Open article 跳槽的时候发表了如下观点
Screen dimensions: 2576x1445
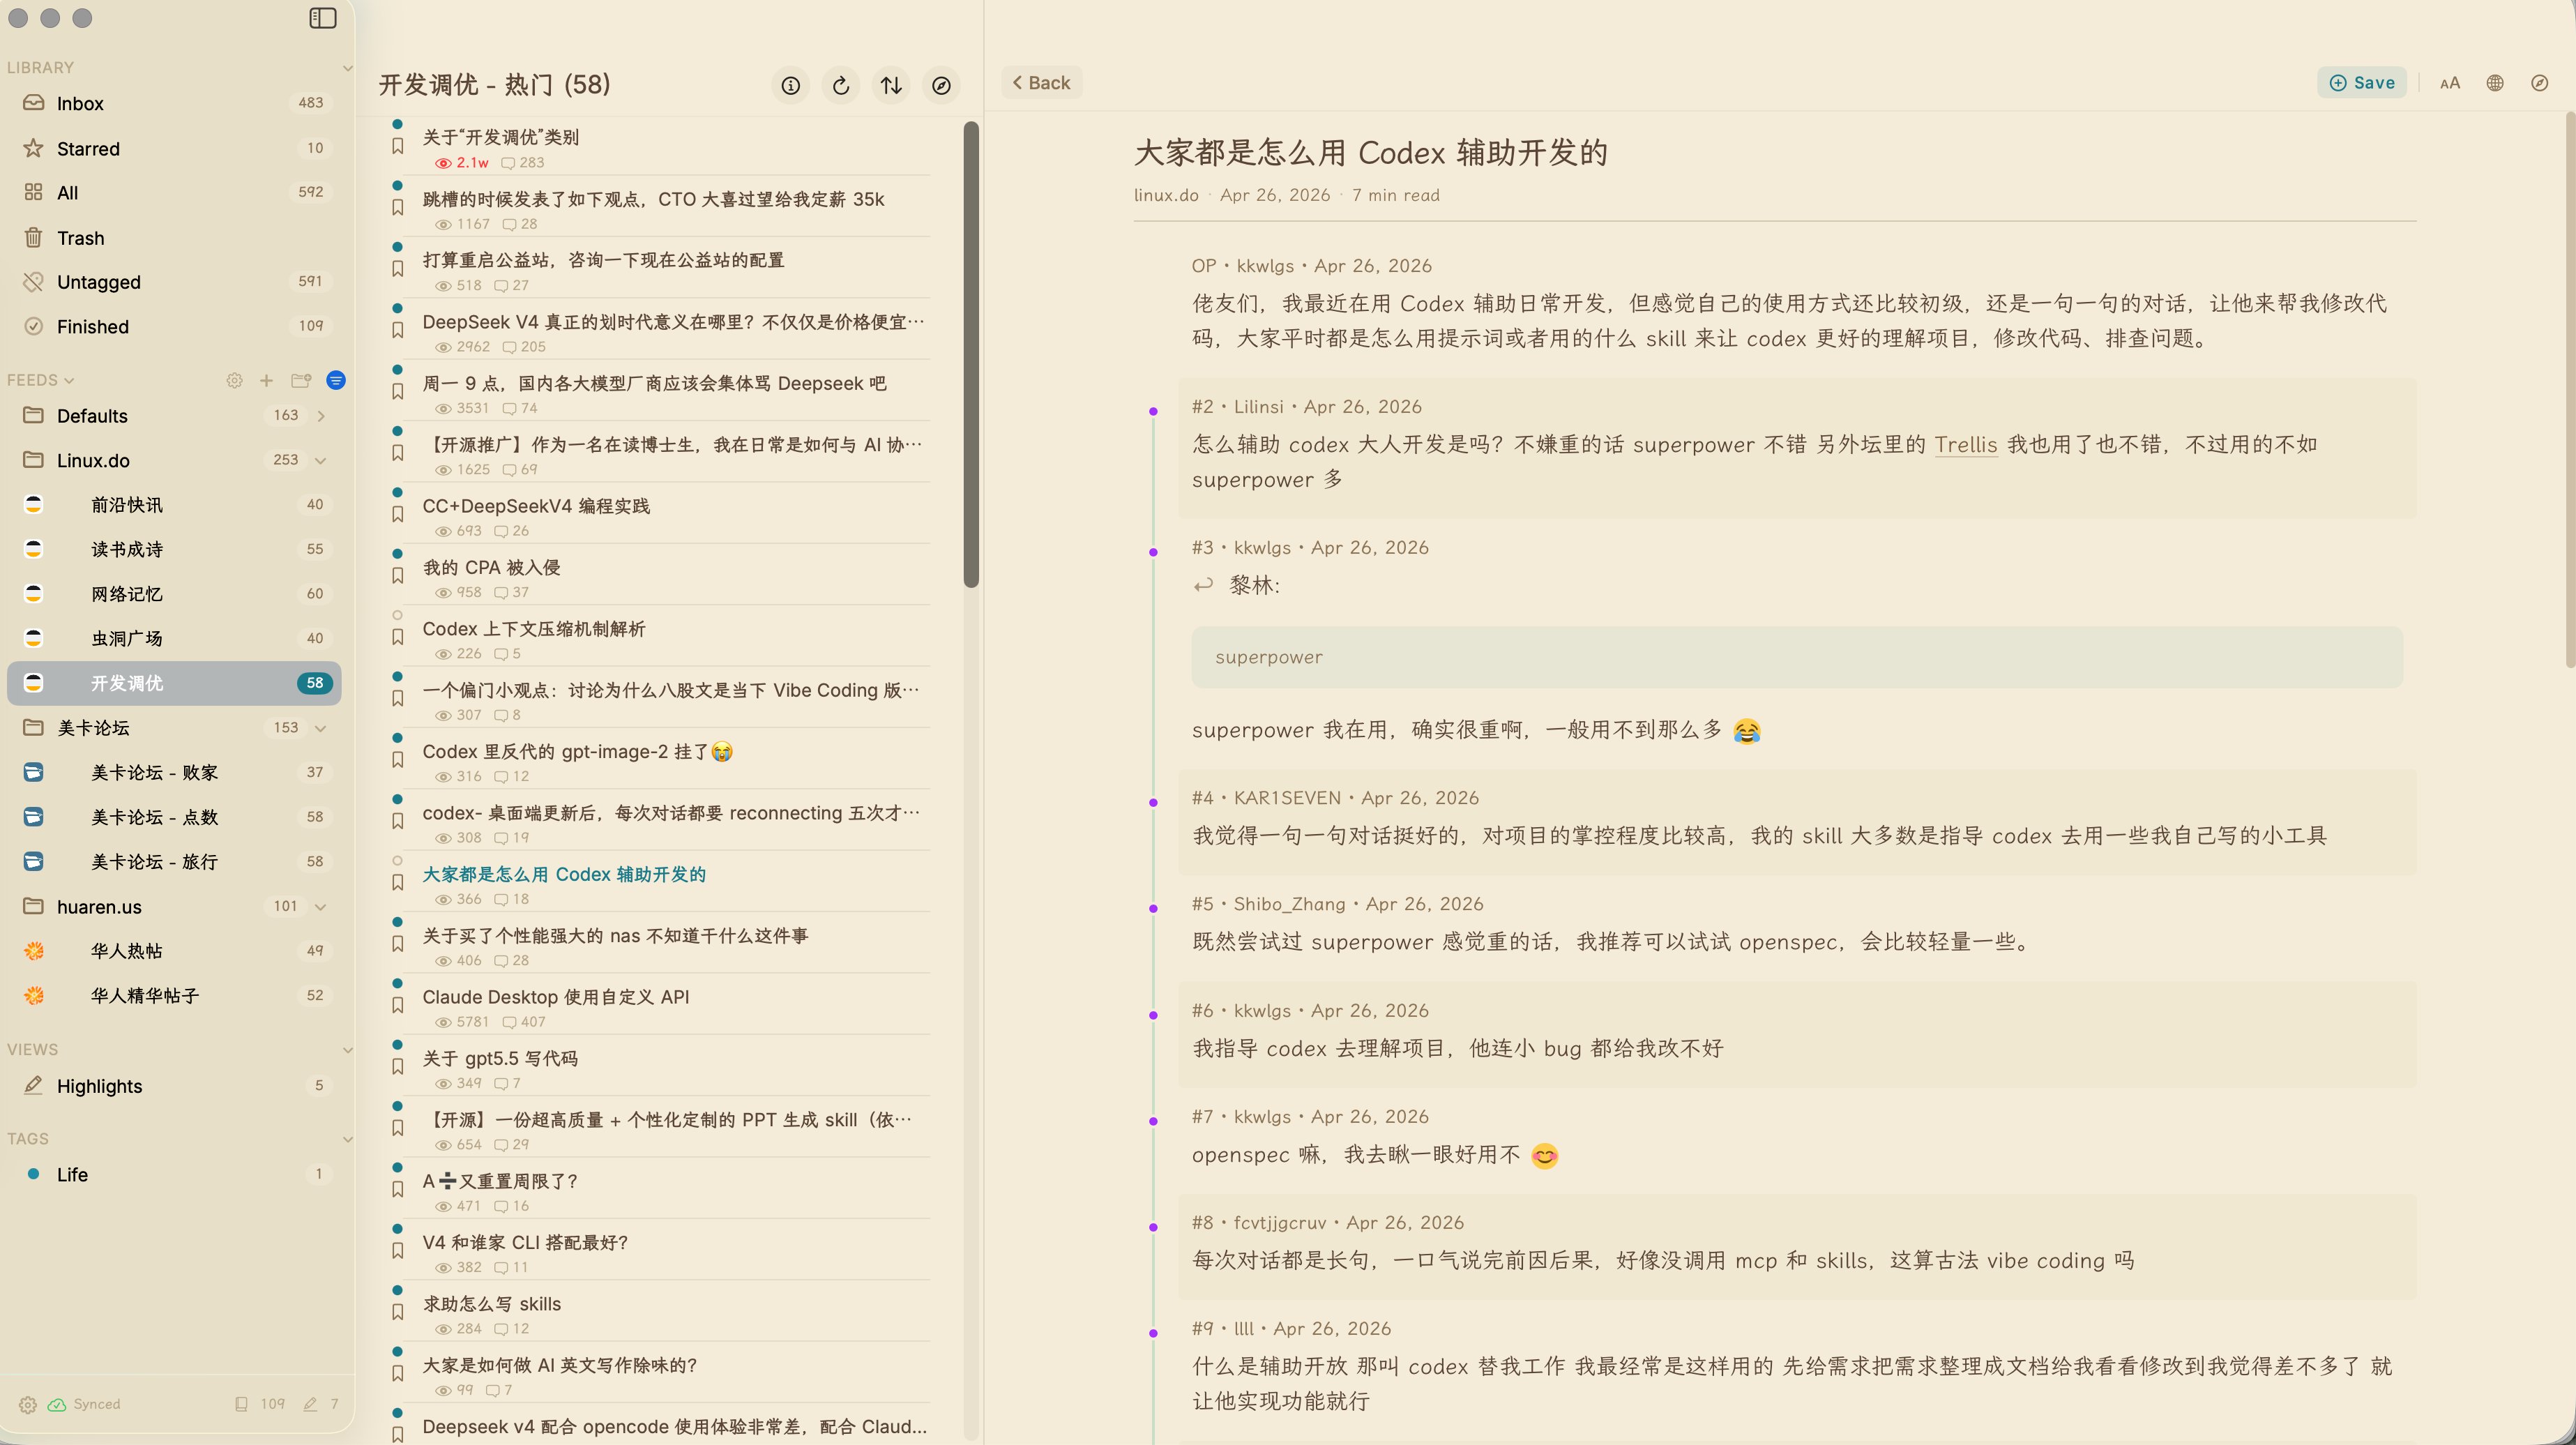click(x=653, y=200)
